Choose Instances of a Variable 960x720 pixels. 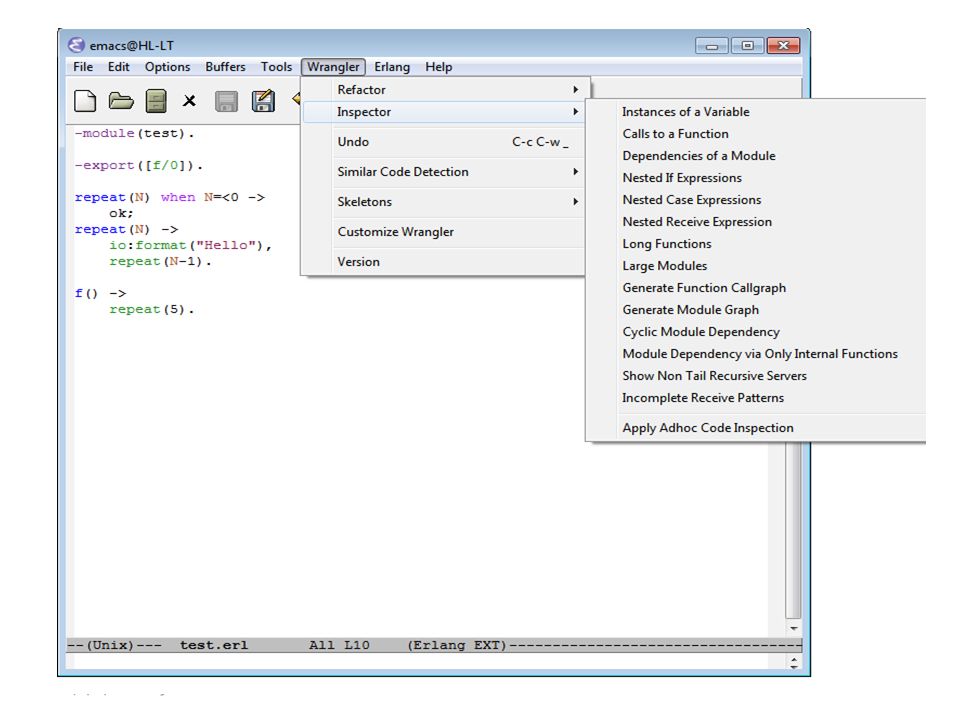pos(756,111)
